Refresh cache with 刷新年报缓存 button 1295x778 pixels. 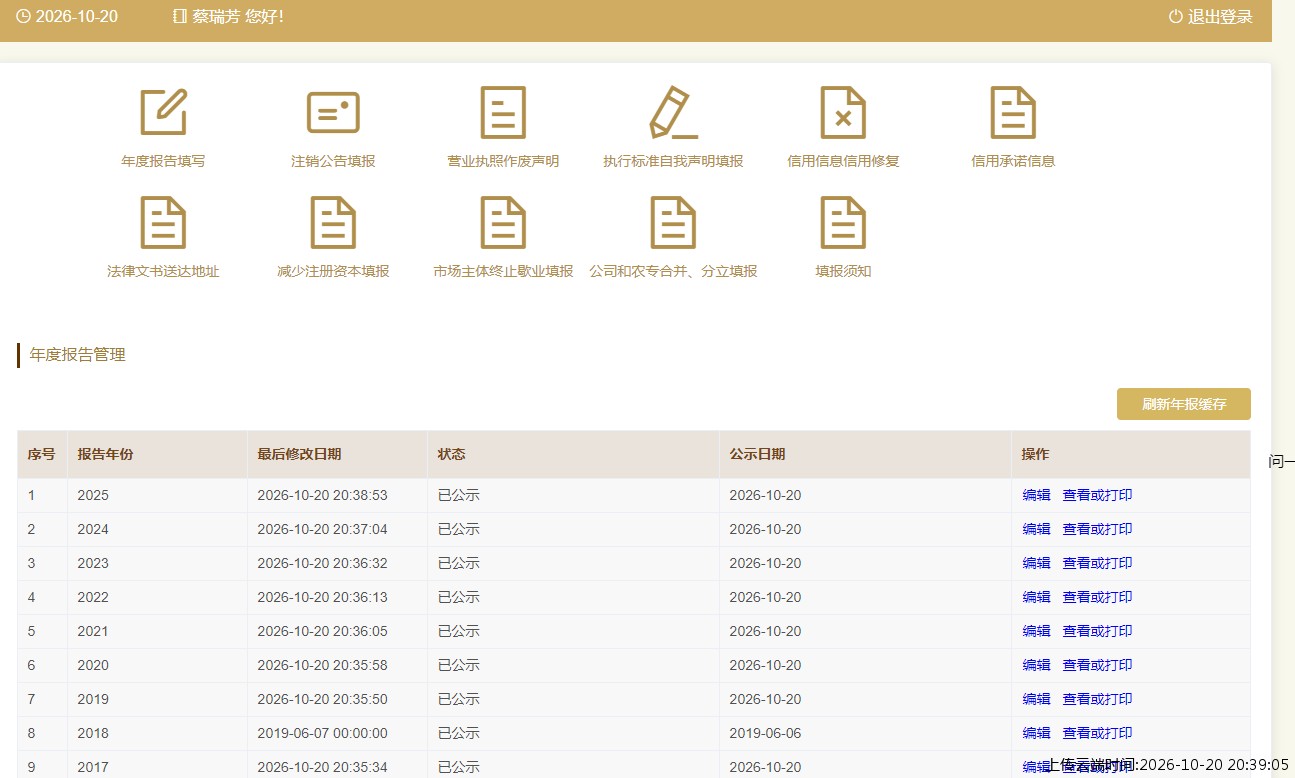point(1184,404)
